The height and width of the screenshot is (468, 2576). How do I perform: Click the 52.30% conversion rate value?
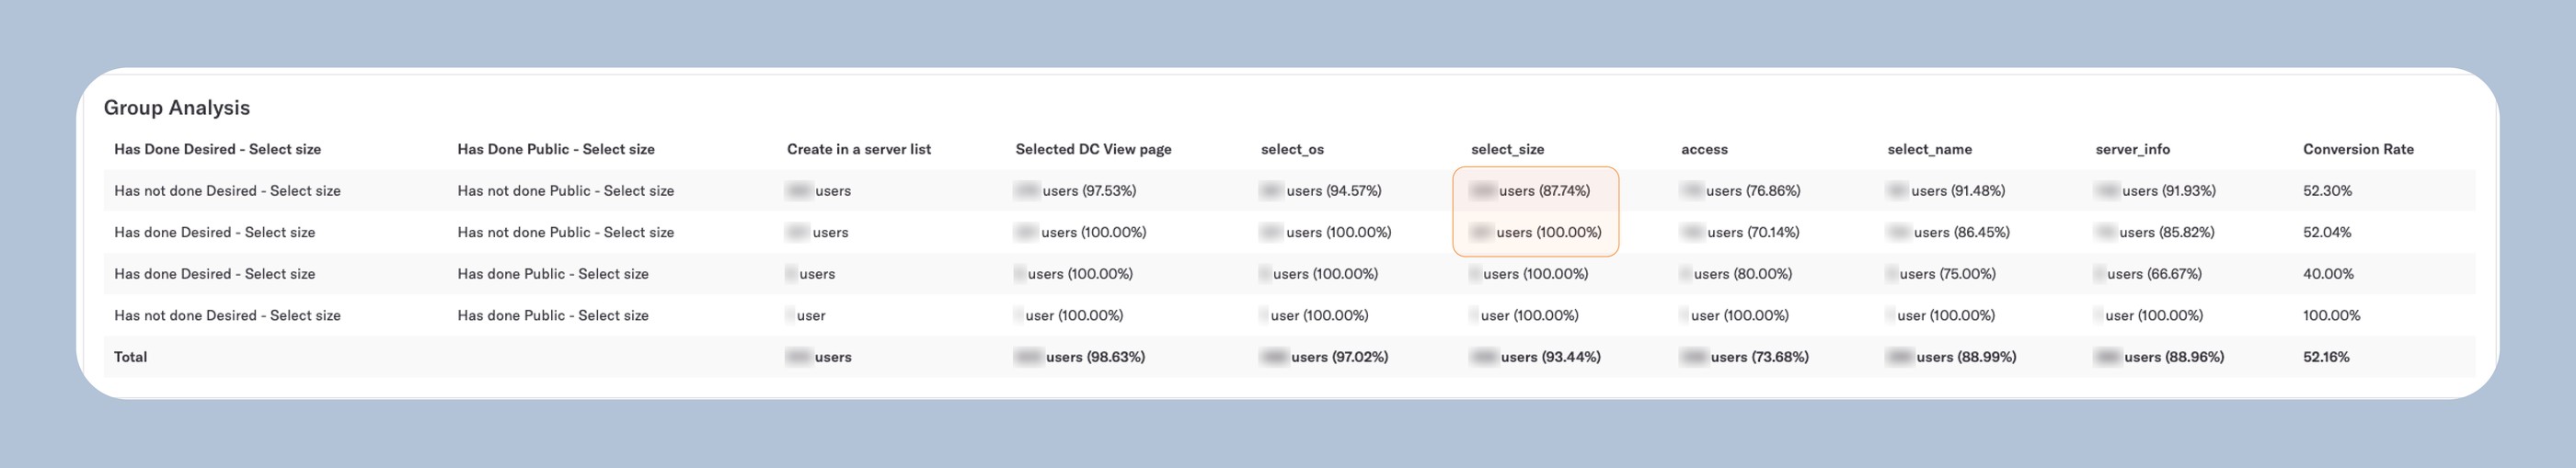(x=2328, y=191)
